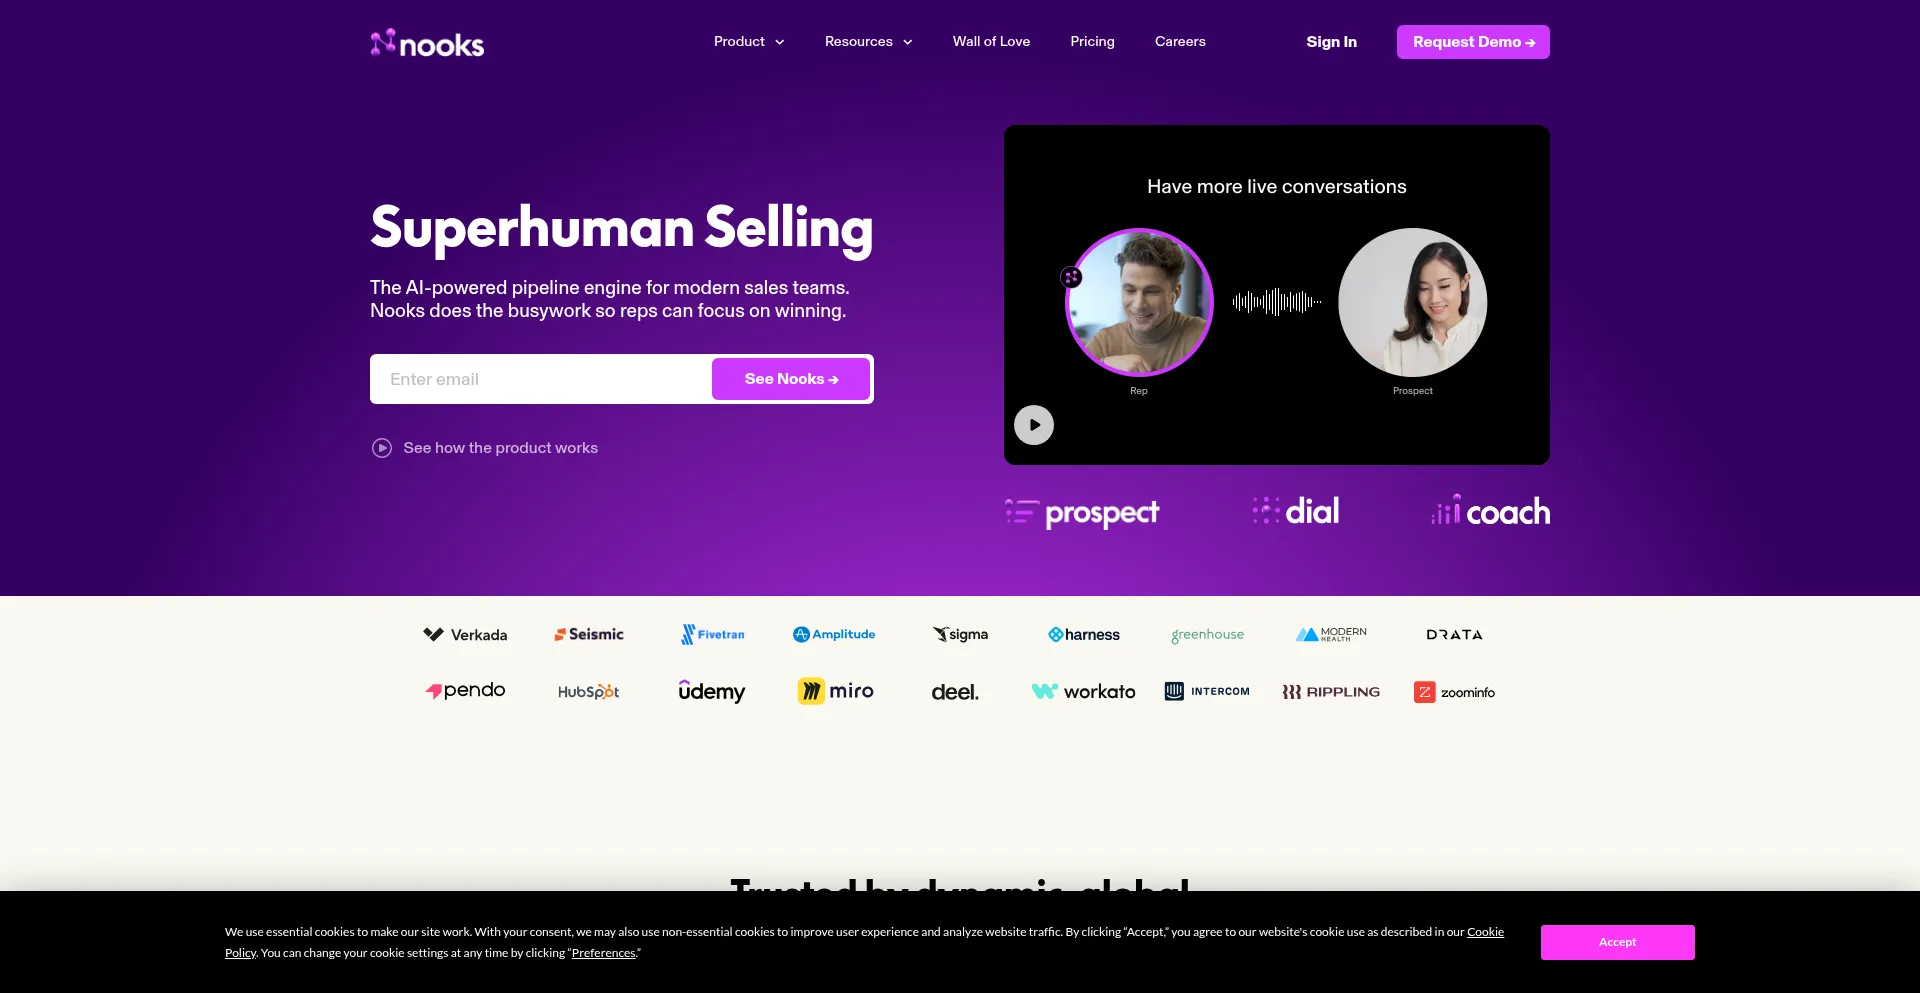This screenshot has width=1920, height=993.
Task: Click the Sign In link
Action: click(1331, 42)
